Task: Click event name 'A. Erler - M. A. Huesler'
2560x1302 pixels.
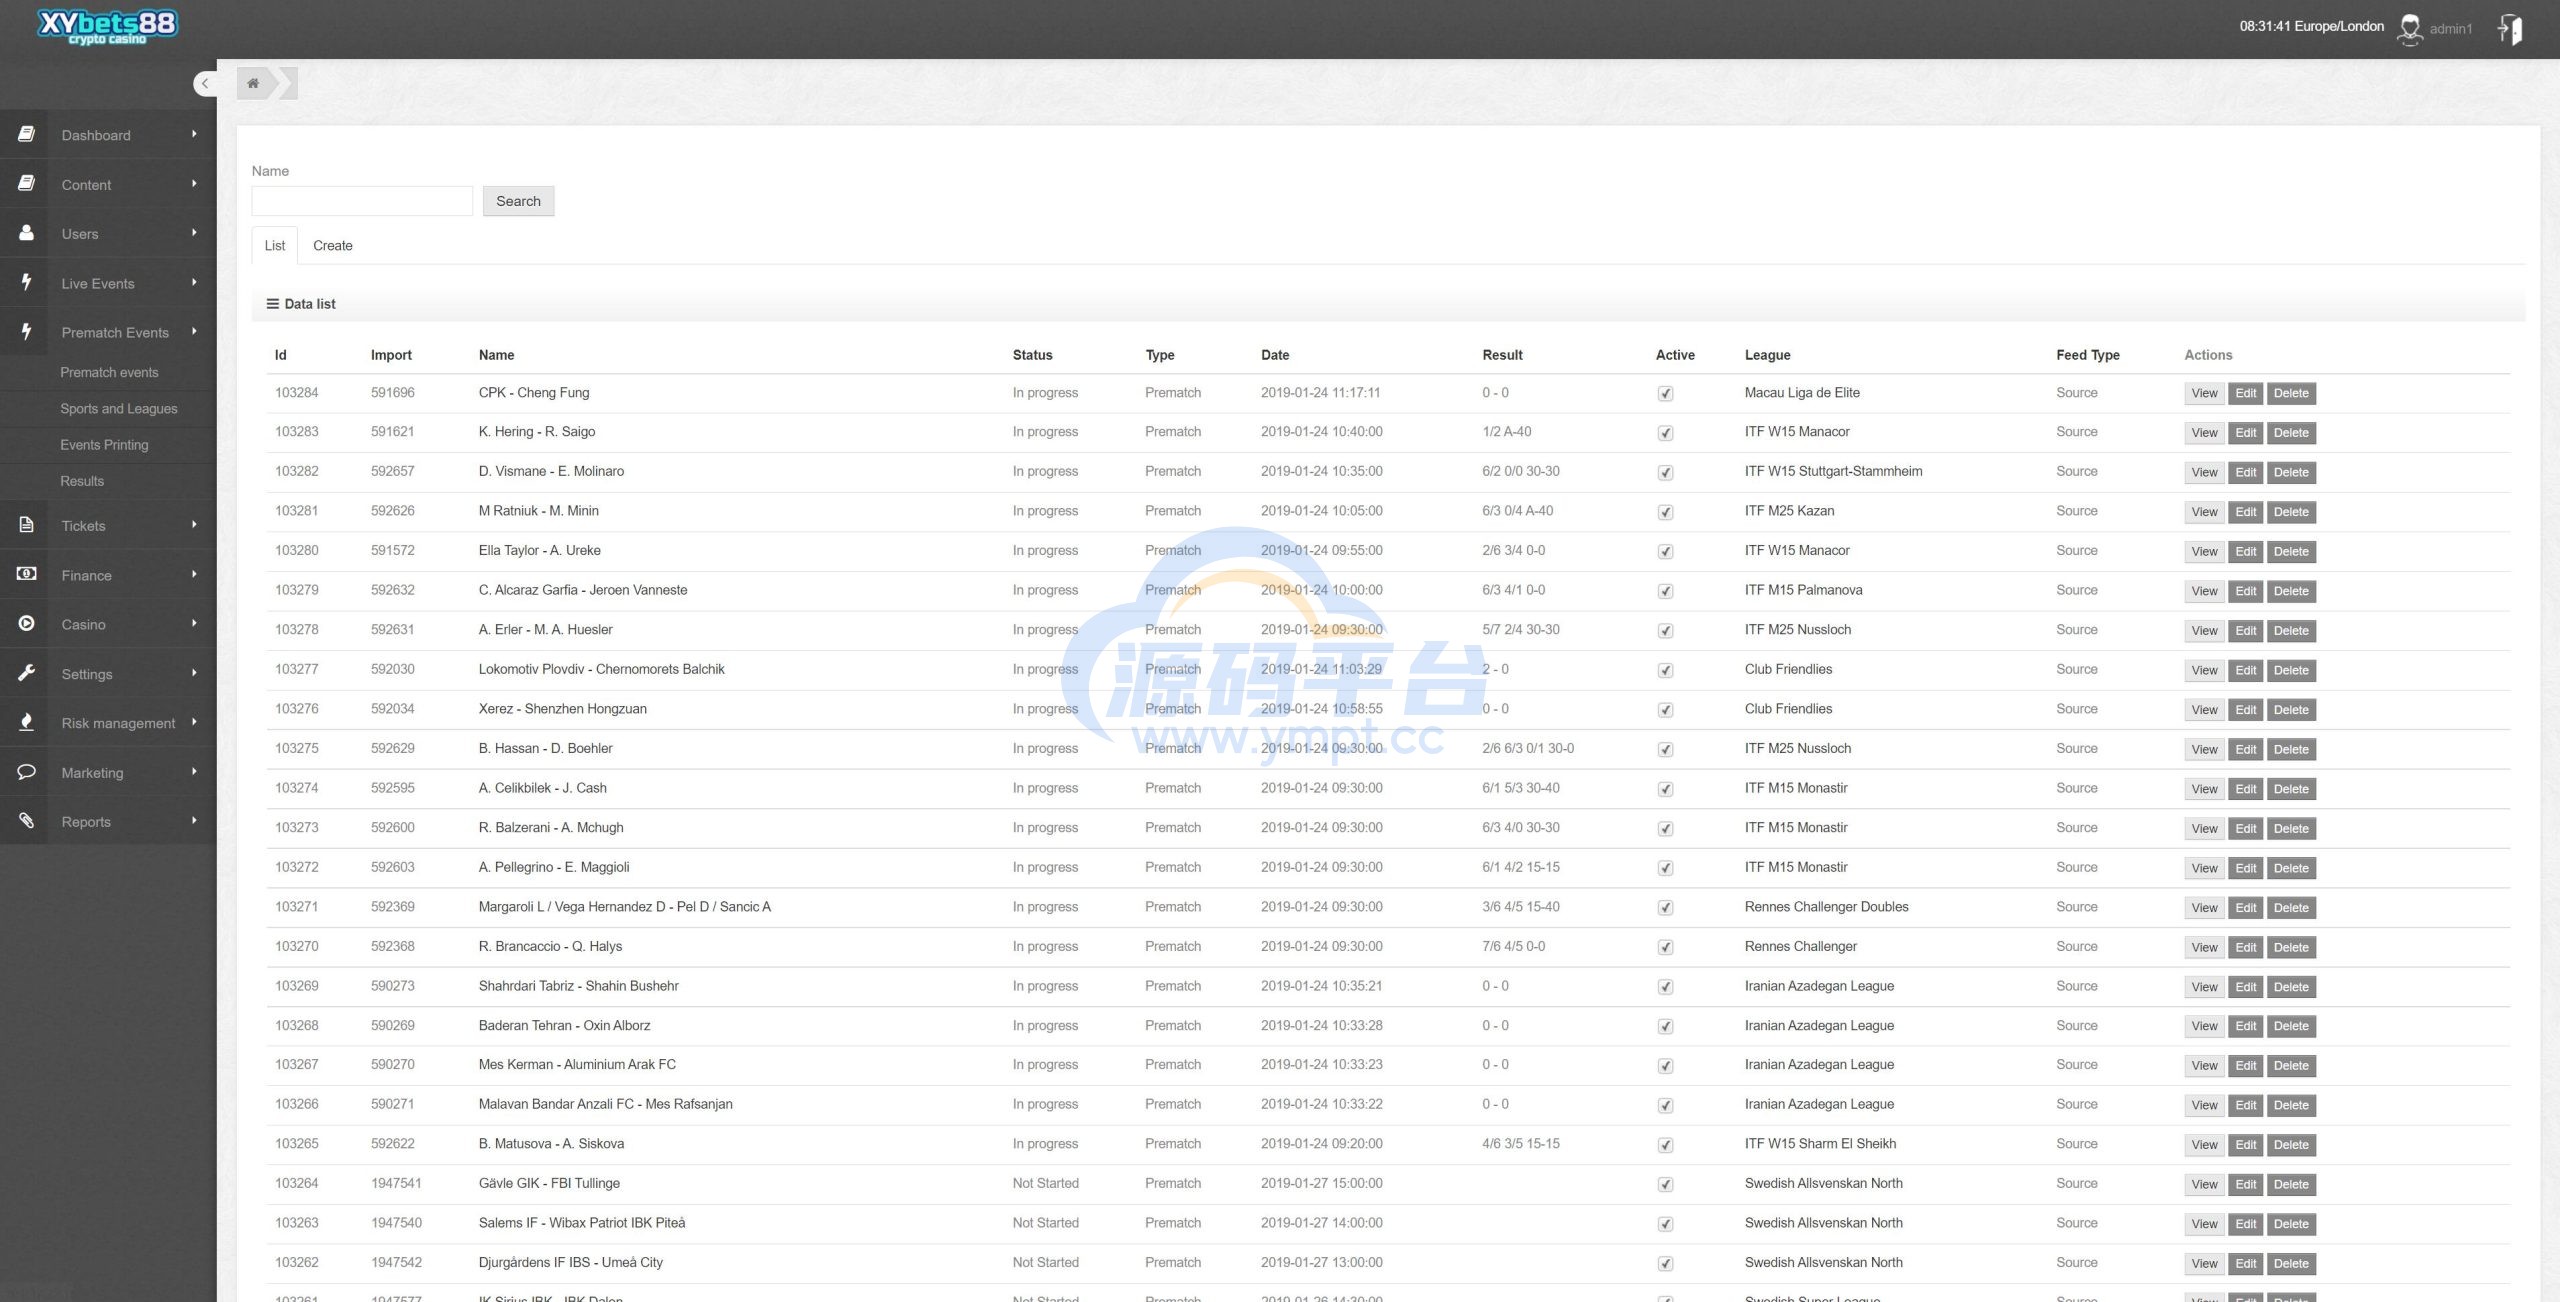Action: 545,630
